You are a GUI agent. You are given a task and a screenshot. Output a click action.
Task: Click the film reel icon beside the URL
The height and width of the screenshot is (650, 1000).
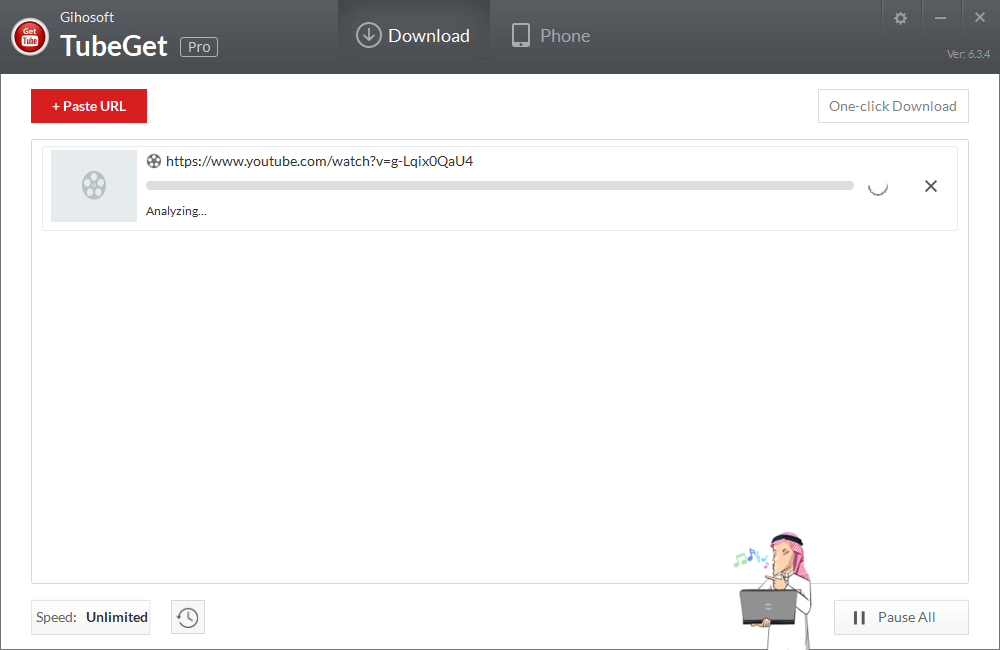pos(154,161)
